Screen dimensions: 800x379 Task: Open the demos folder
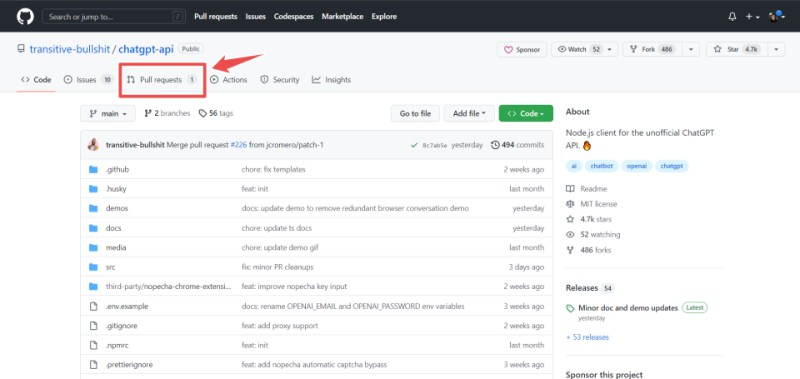[117, 208]
